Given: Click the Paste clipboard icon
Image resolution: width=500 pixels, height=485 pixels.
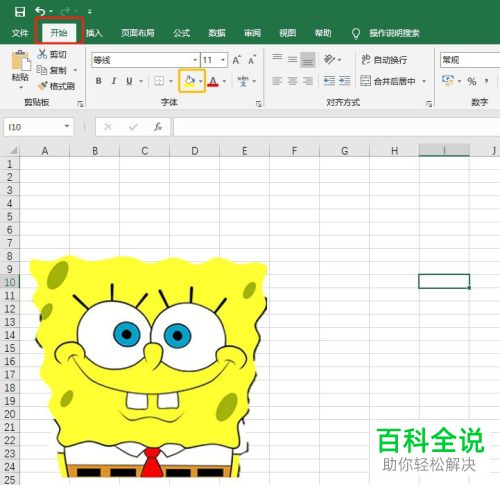Looking at the screenshot, I should click(20, 60).
